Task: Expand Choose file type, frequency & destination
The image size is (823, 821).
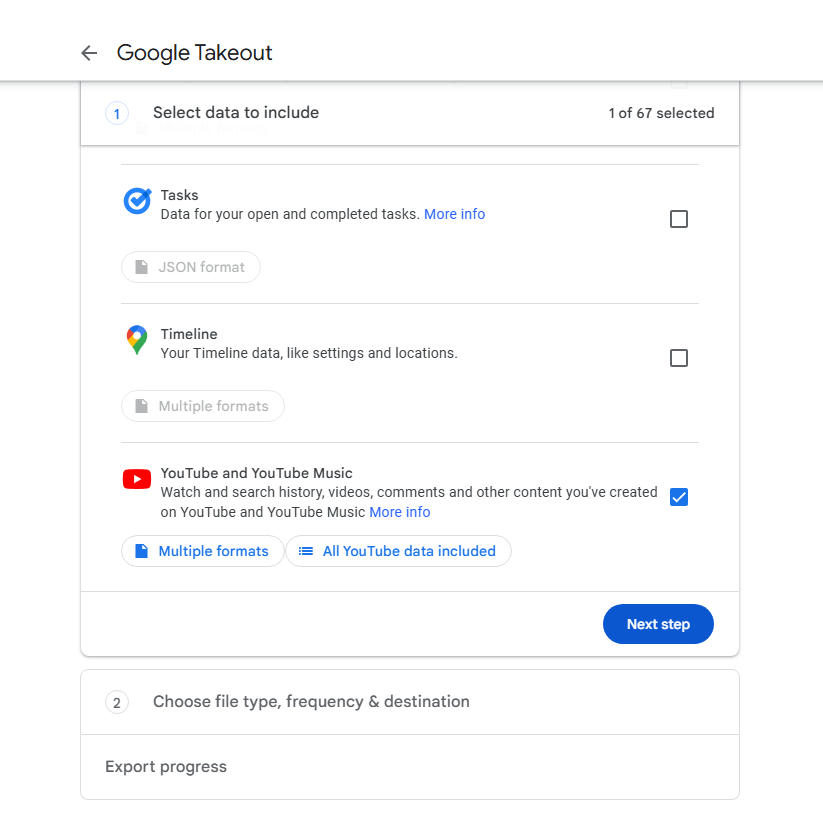Action: point(410,702)
